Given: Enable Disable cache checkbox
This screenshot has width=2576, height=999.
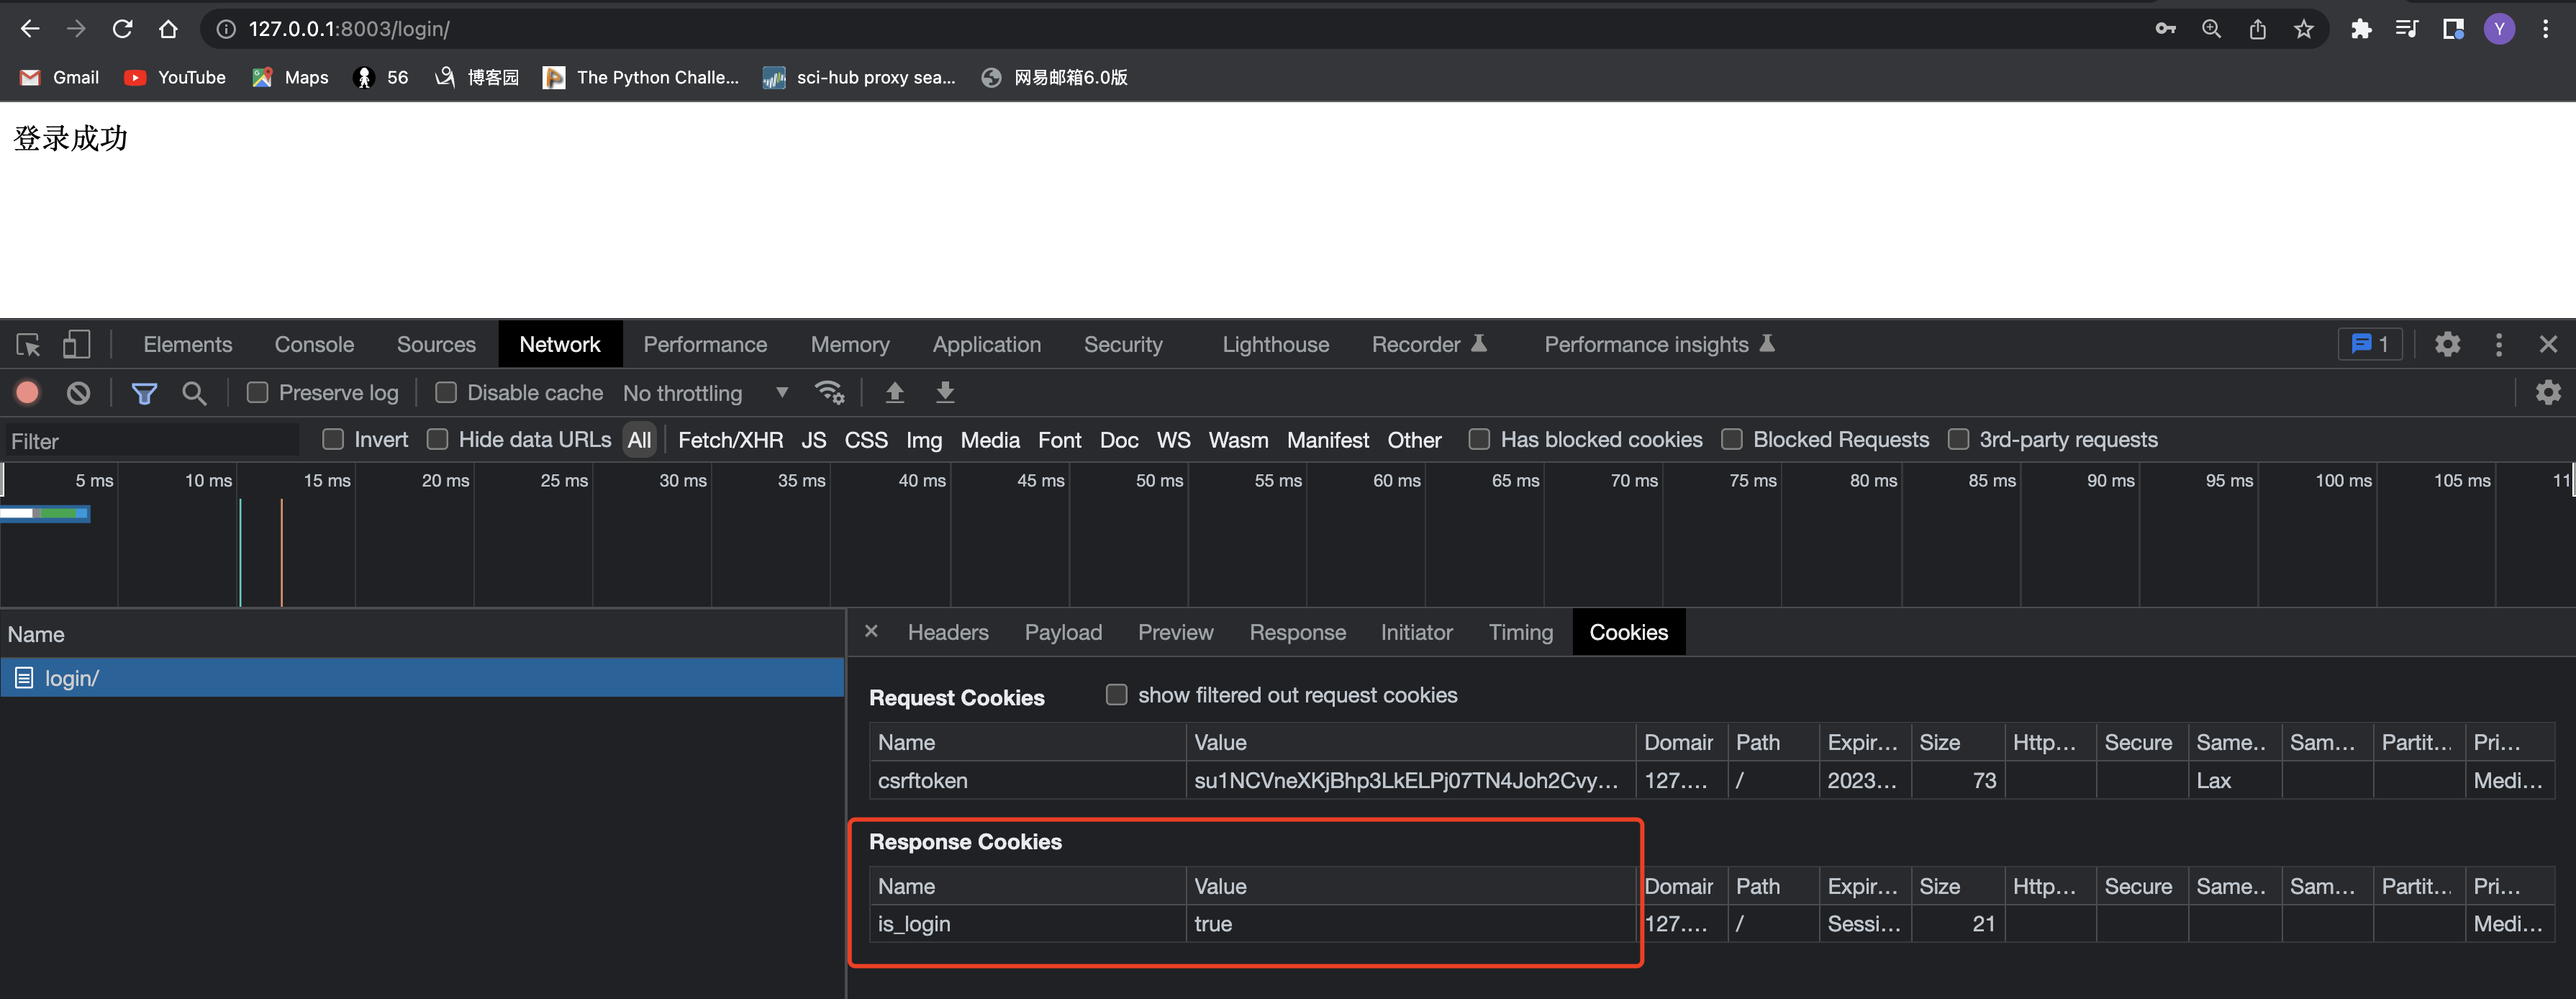Looking at the screenshot, I should (446, 393).
